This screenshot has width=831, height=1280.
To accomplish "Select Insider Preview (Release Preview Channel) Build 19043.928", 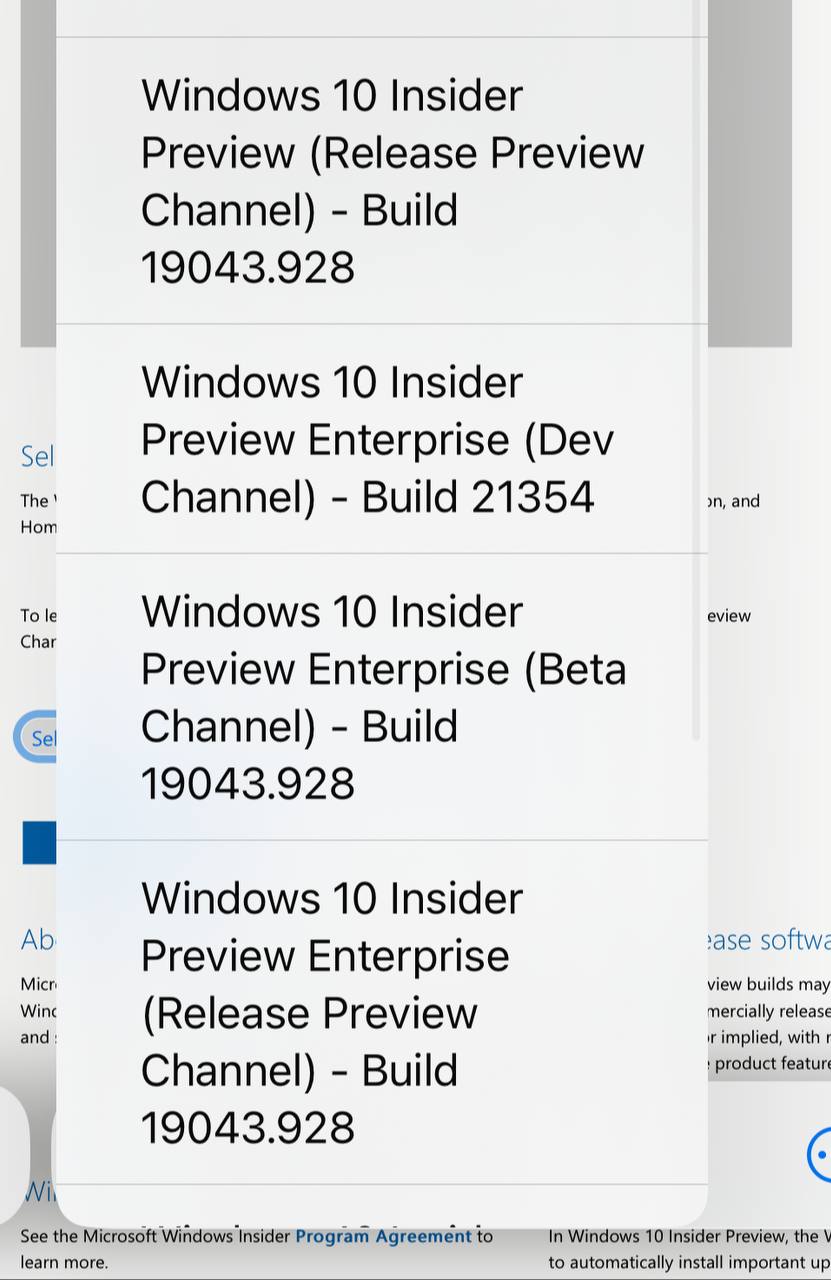I will [381, 181].
